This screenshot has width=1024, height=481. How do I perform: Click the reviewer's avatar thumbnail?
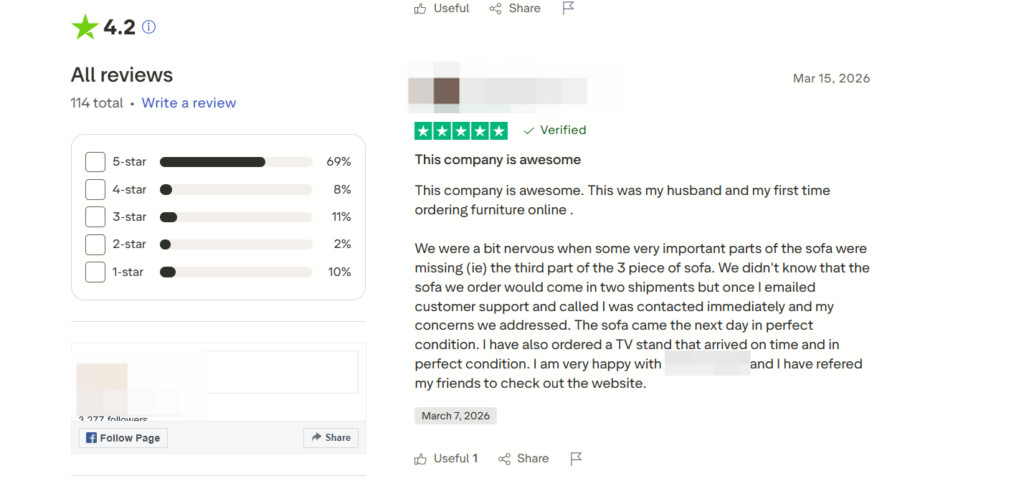(446, 91)
